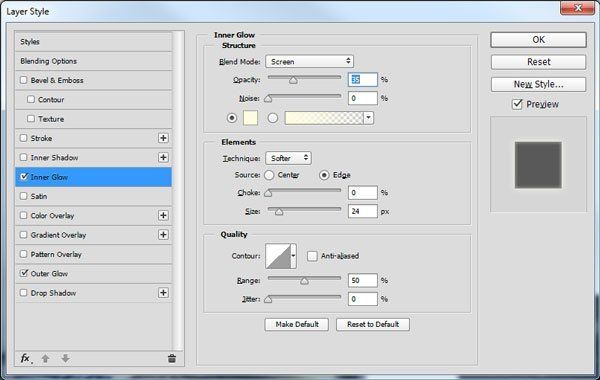Click the Range percent input field
The image size is (600, 380).
pyautogui.click(x=363, y=280)
